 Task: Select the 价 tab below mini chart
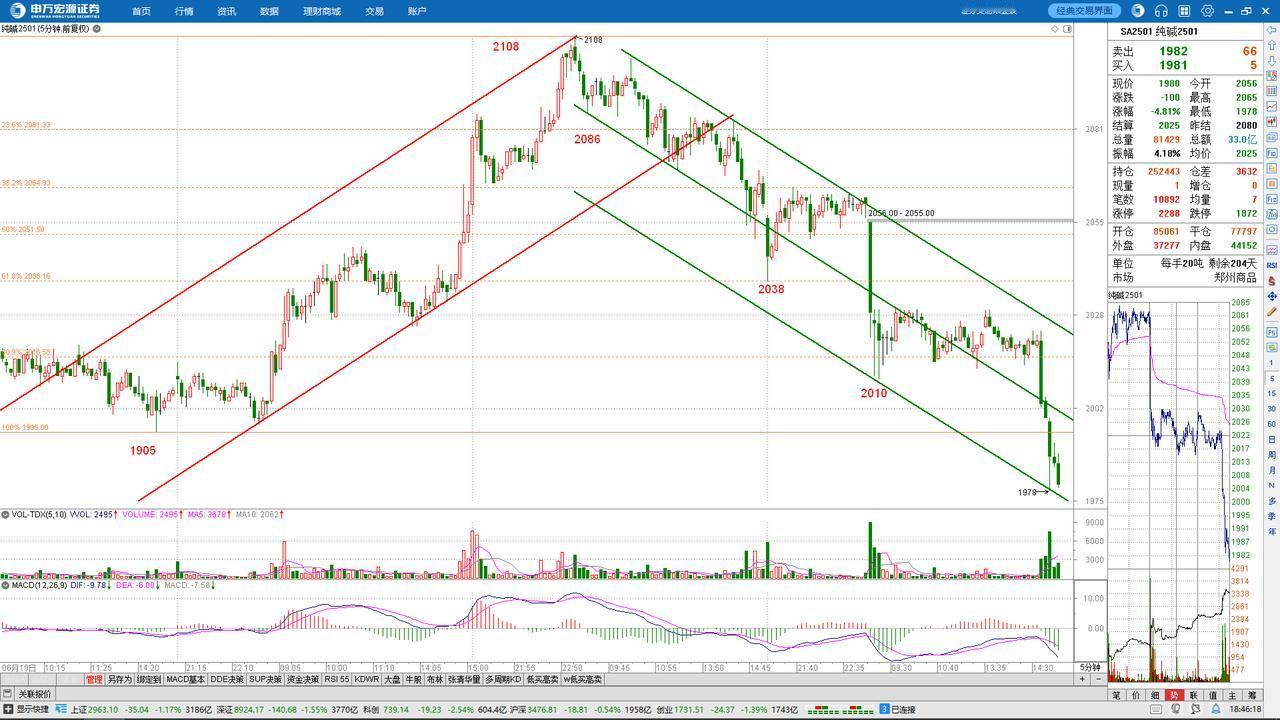(1136, 695)
